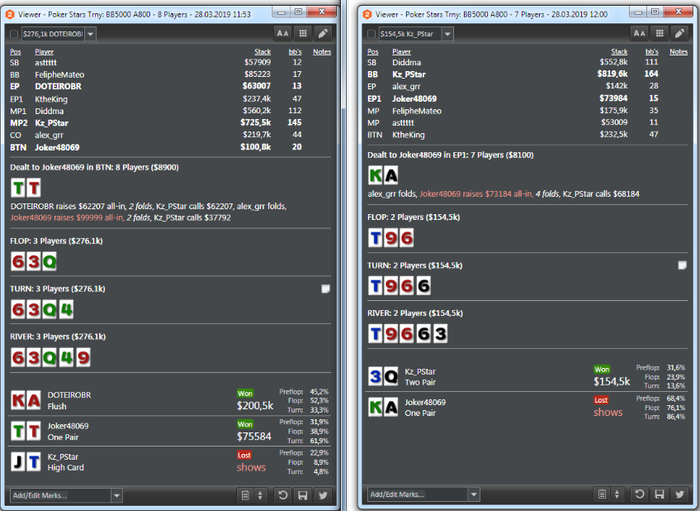The image size is (700, 511).
Task: Click pencil edit icon in left viewer
Action: (323, 33)
